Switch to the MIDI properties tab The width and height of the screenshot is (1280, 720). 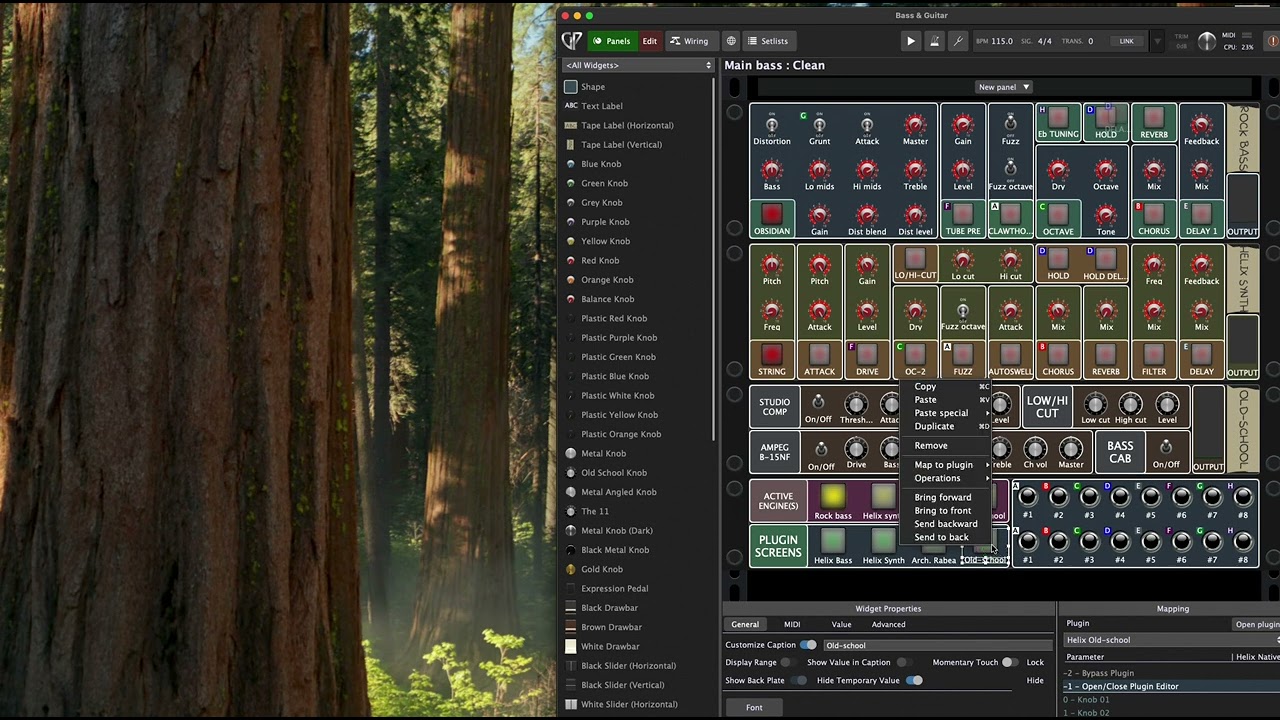(791, 624)
